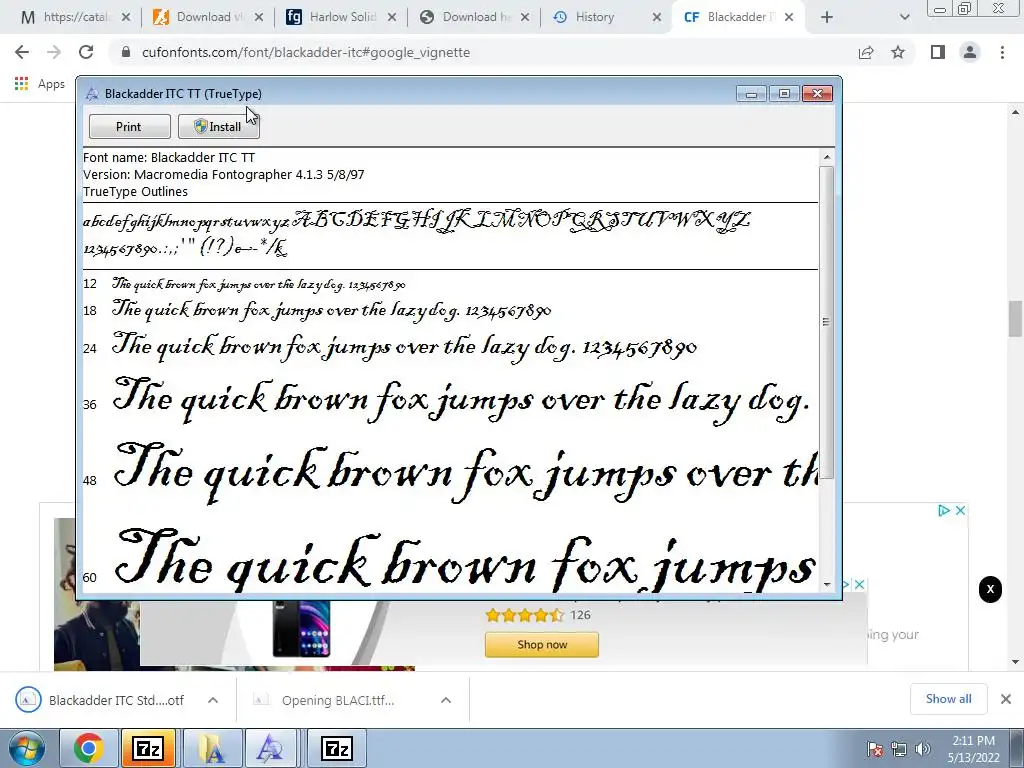Open the Apps bookmarks shortcut

(40, 84)
